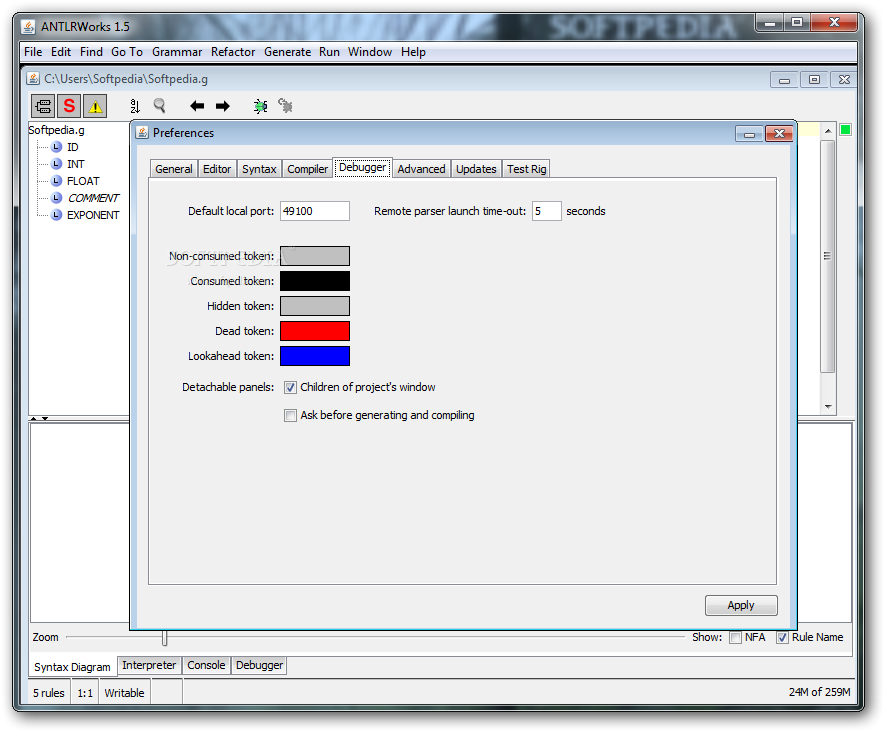Image resolution: width=885 pixels, height=732 pixels.
Task: Open the Debugger bottom tab
Action: tap(259, 665)
